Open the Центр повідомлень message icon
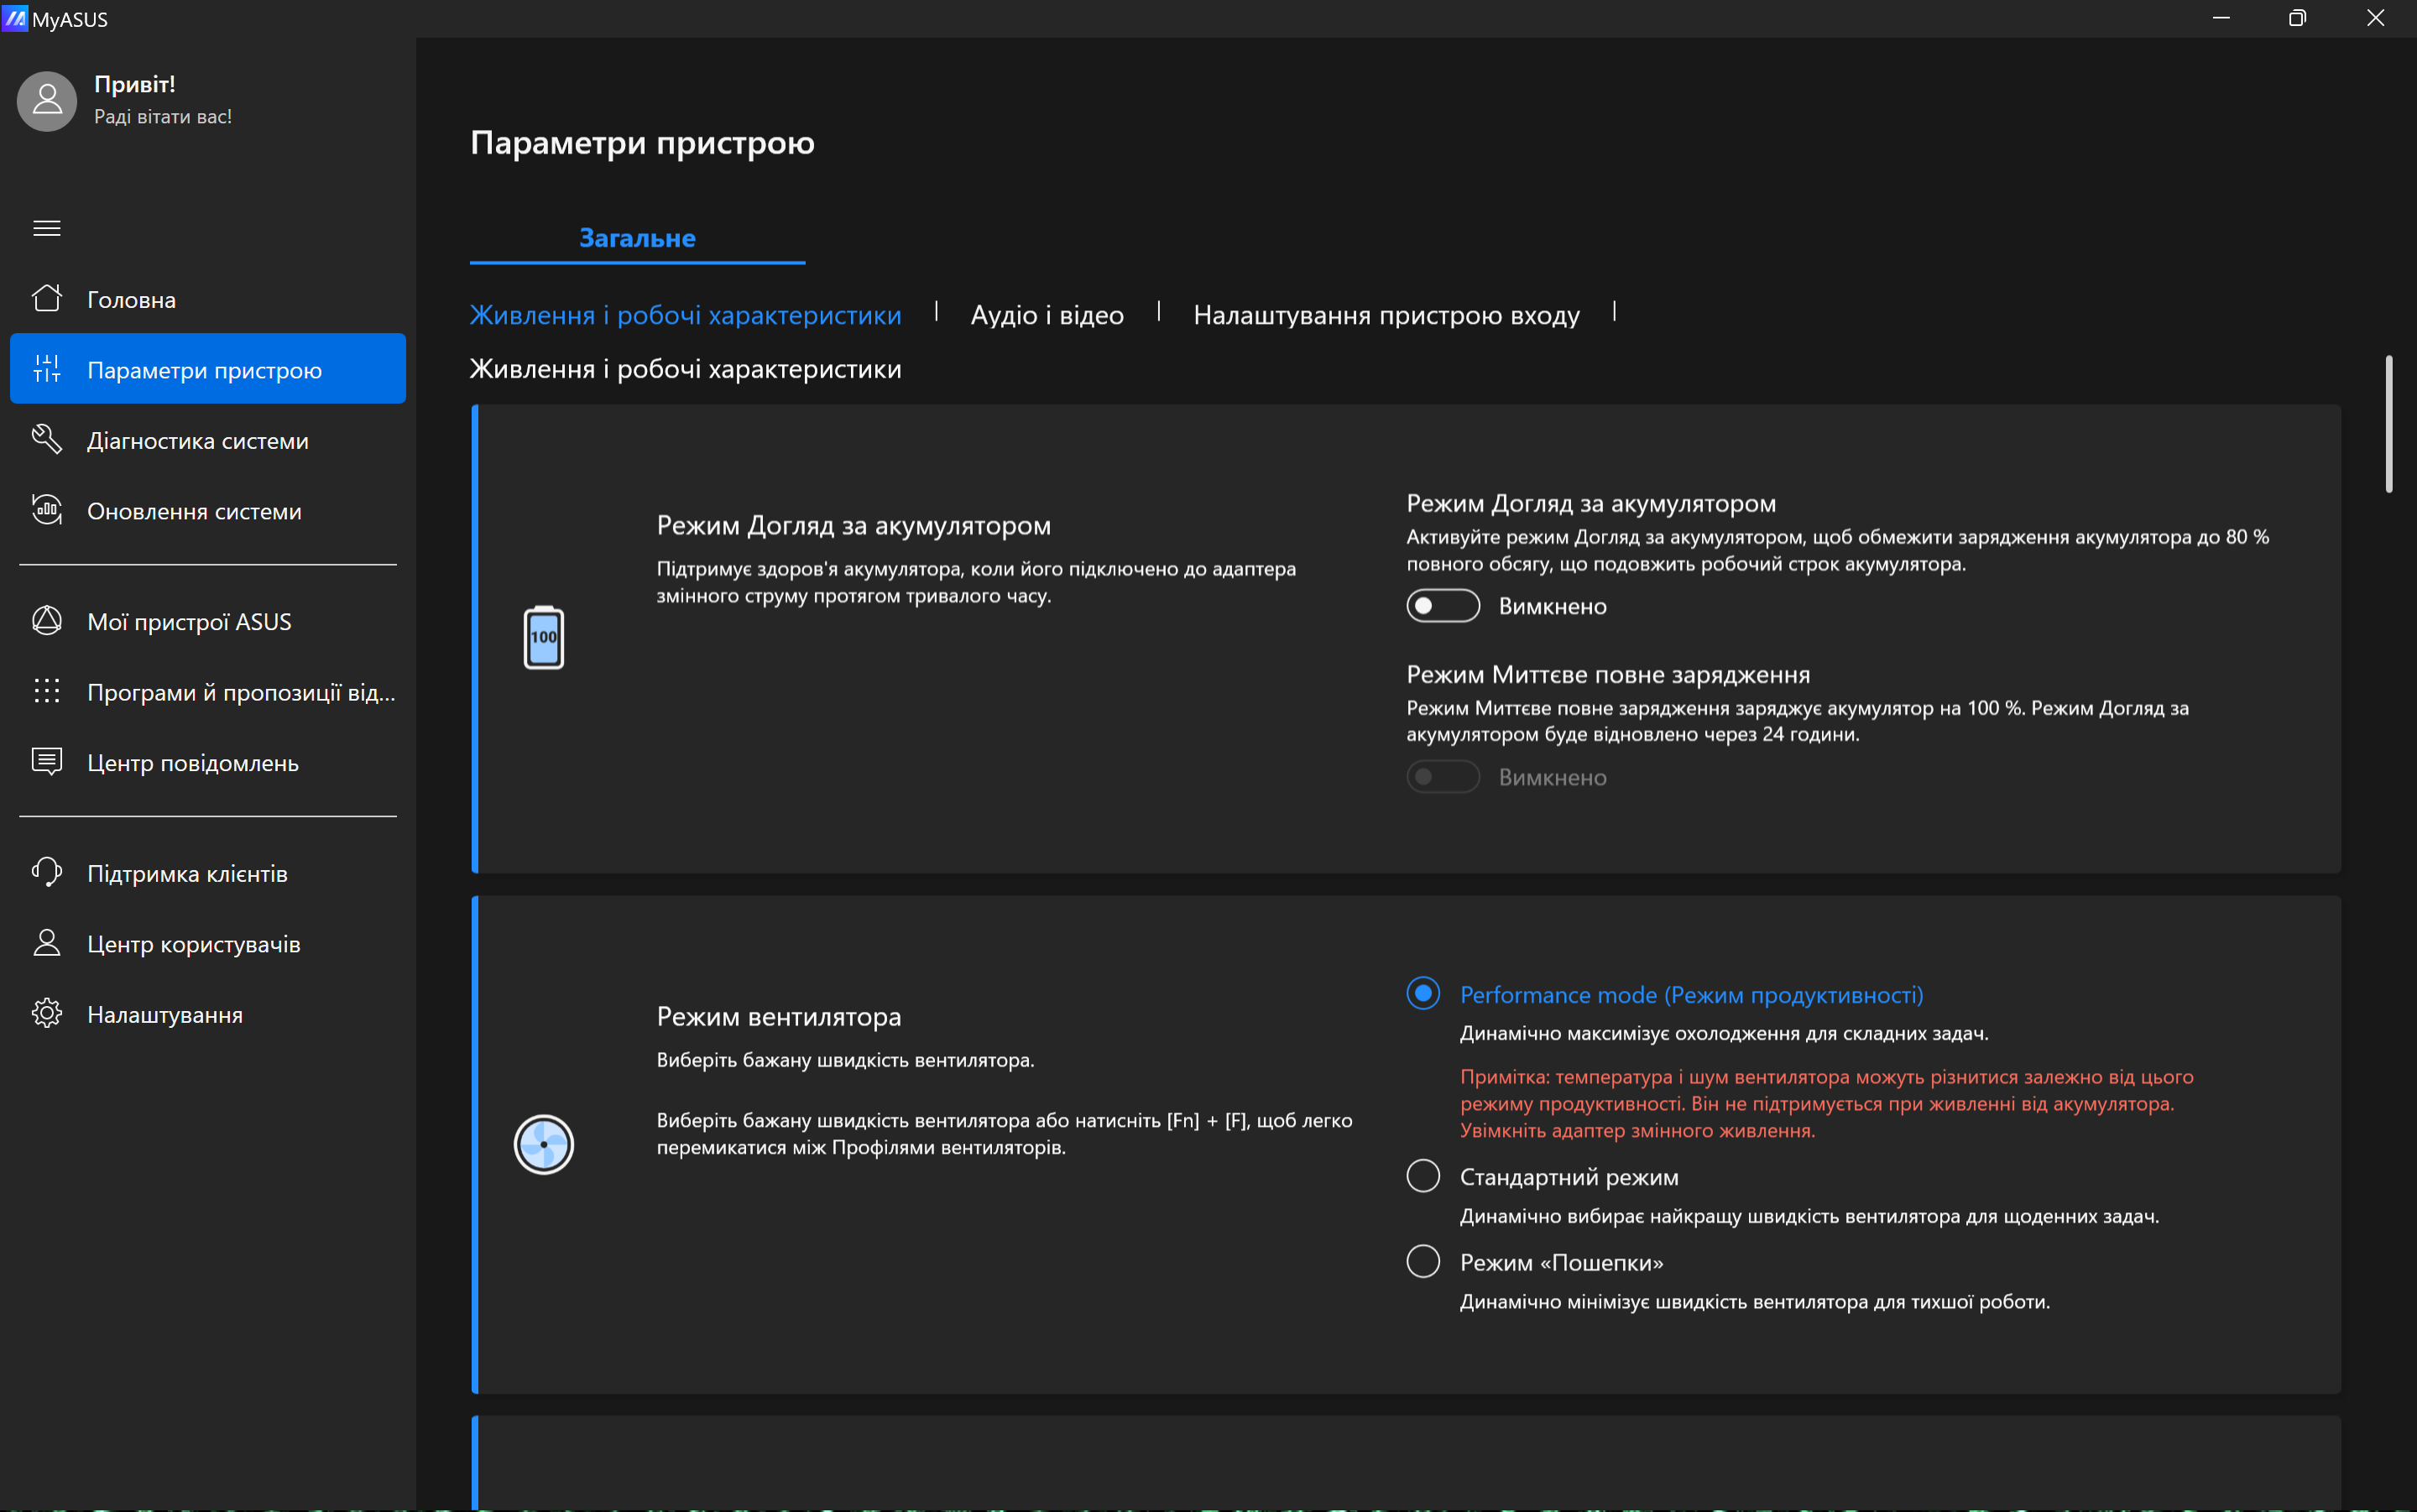The height and width of the screenshot is (1512, 2417). [47, 762]
